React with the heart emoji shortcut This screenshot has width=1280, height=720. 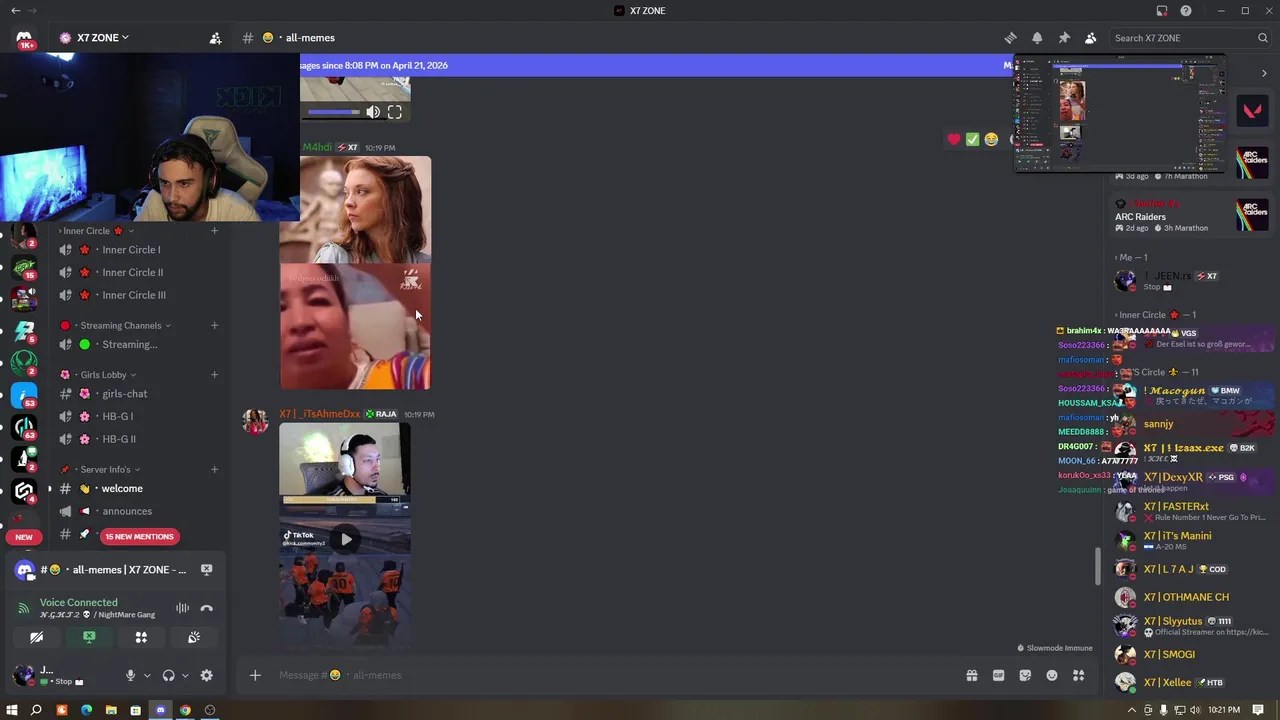pyautogui.click(x=954, y=140)
